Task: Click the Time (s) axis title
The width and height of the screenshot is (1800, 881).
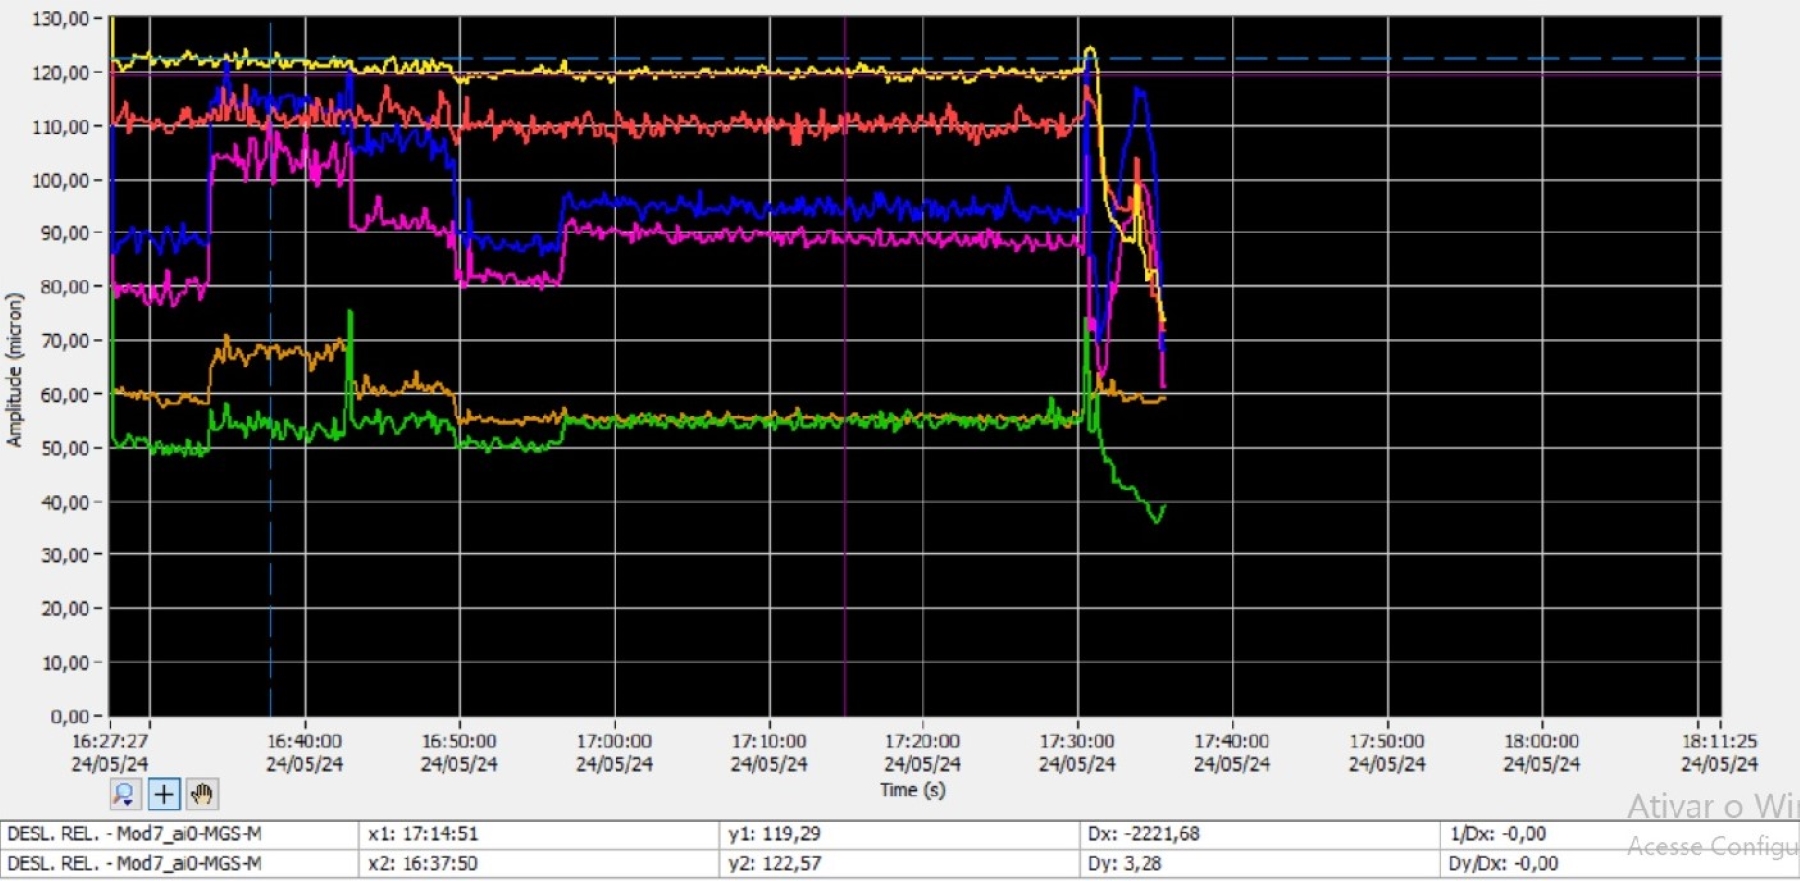Action: coord(912,790)
